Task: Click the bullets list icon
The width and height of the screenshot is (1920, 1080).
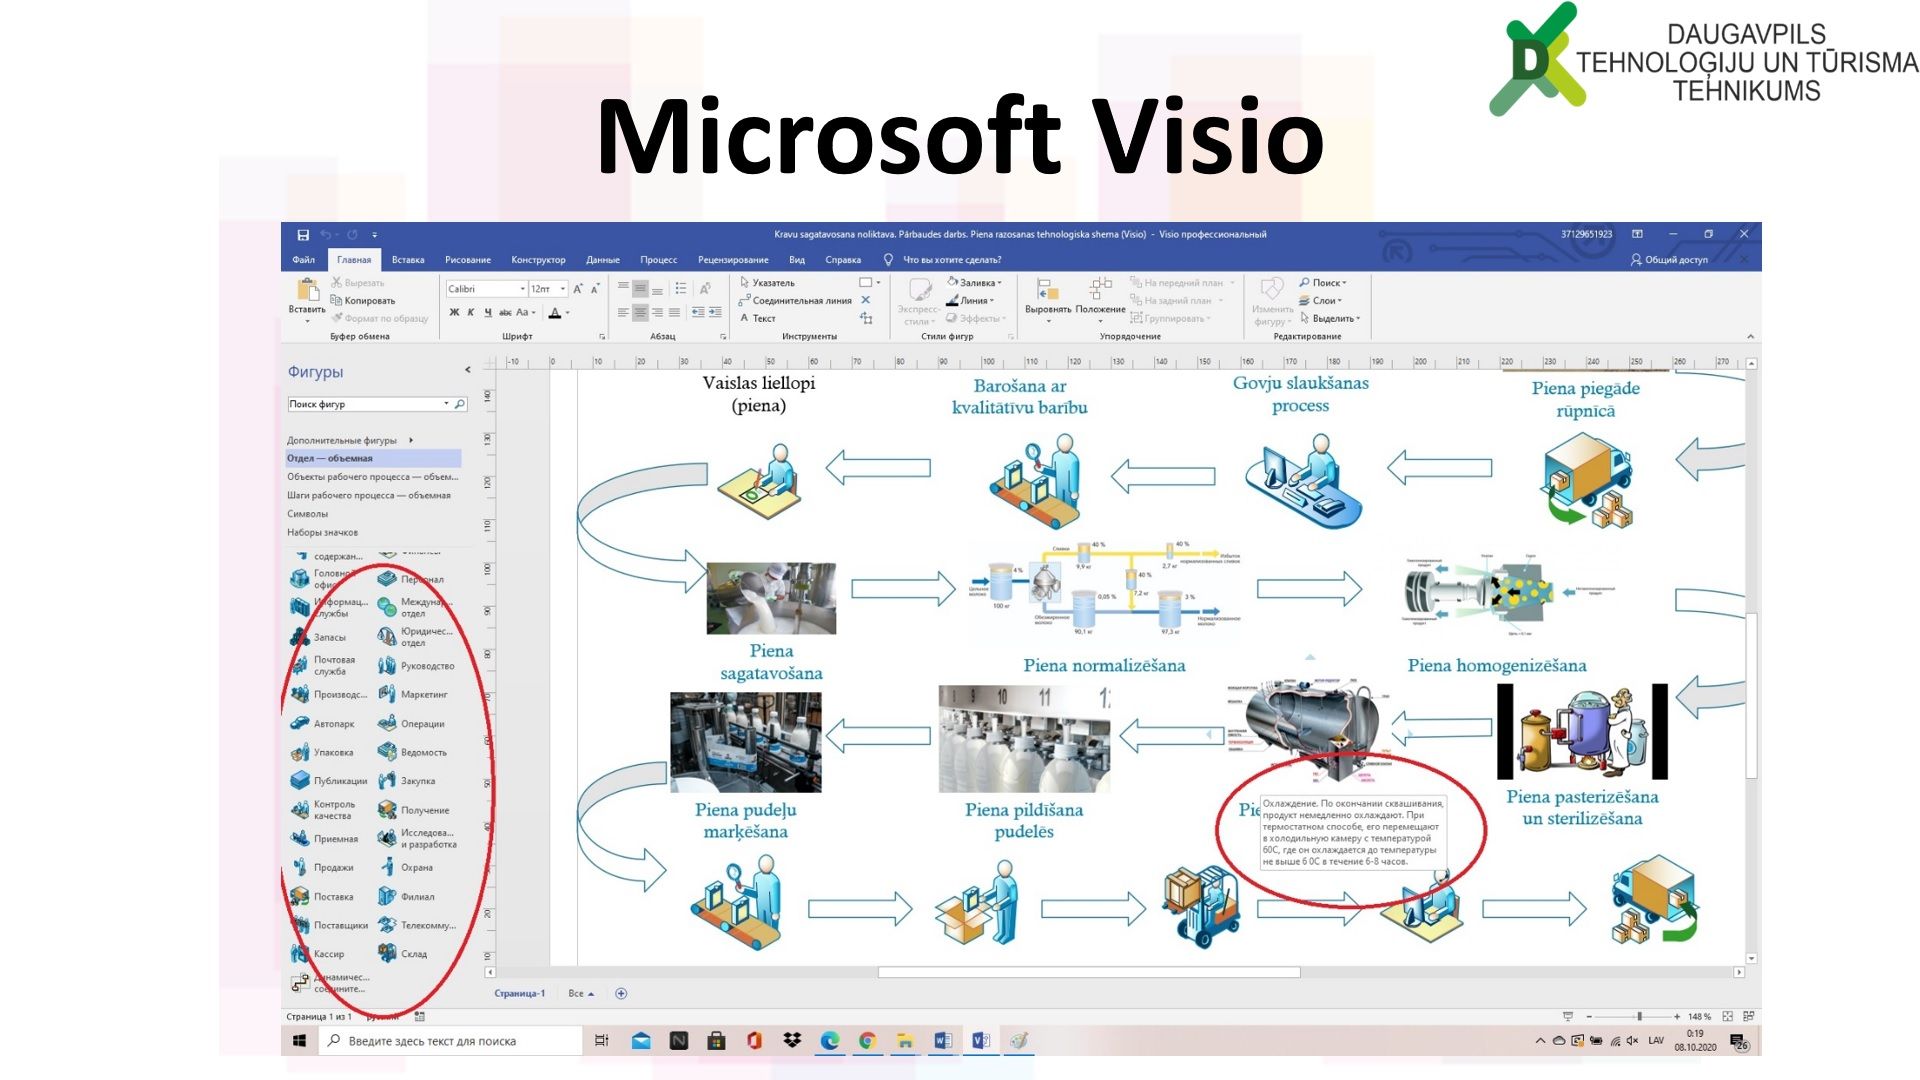Action: (x=681, y=289)
